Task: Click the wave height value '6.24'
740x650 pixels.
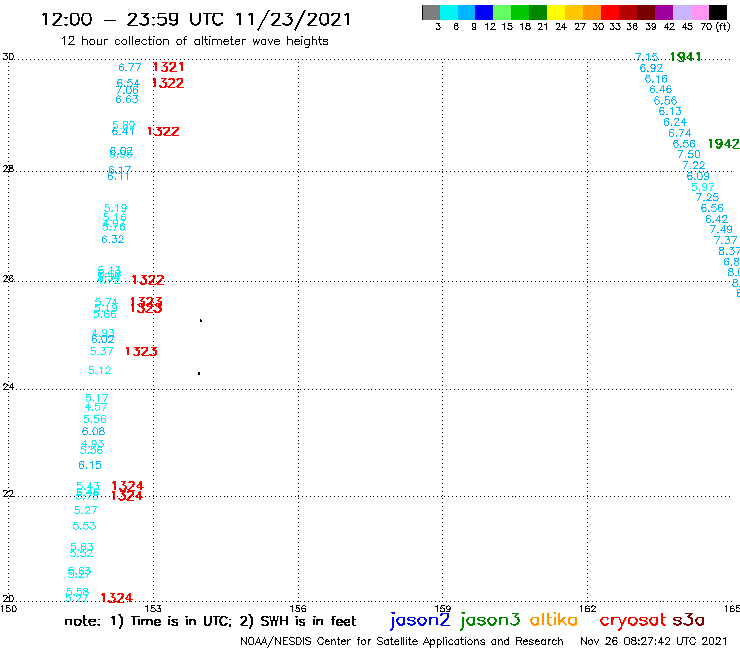Action: click(675, 122)
